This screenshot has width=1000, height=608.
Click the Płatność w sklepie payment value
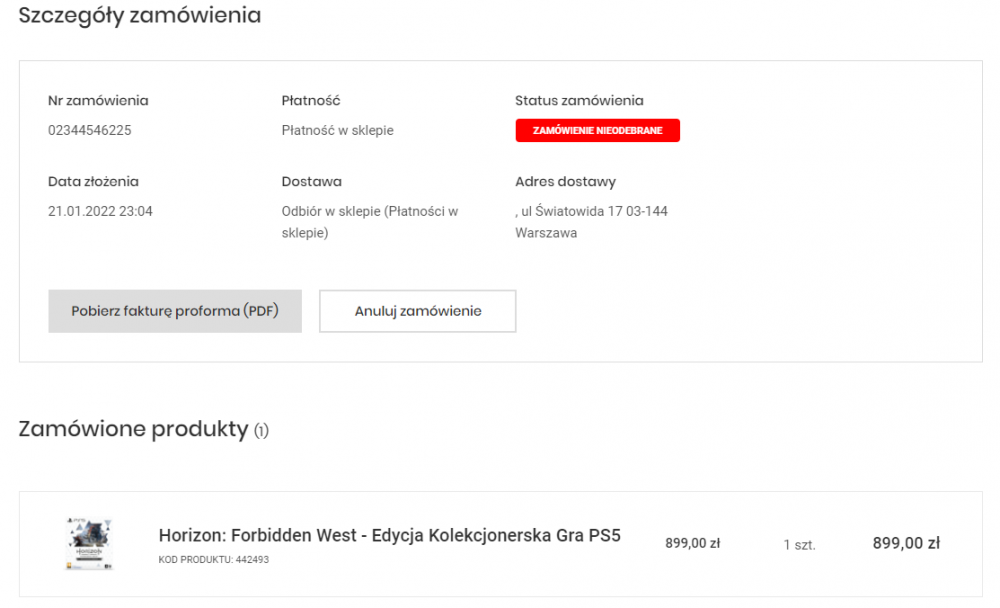pos(337,130)
